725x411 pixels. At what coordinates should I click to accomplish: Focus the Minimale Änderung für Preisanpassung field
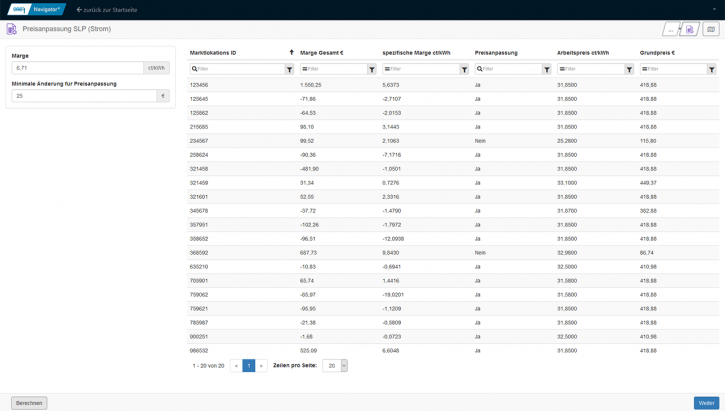click(x=84, y=96)
